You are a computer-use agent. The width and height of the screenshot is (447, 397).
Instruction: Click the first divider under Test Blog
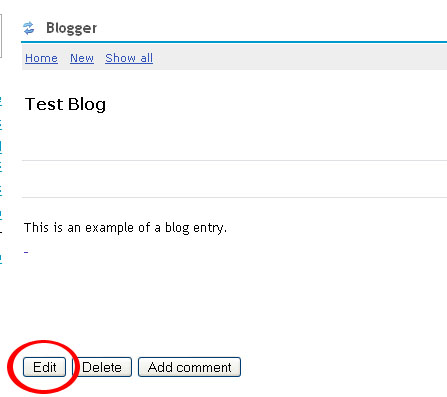click(234, 161)
